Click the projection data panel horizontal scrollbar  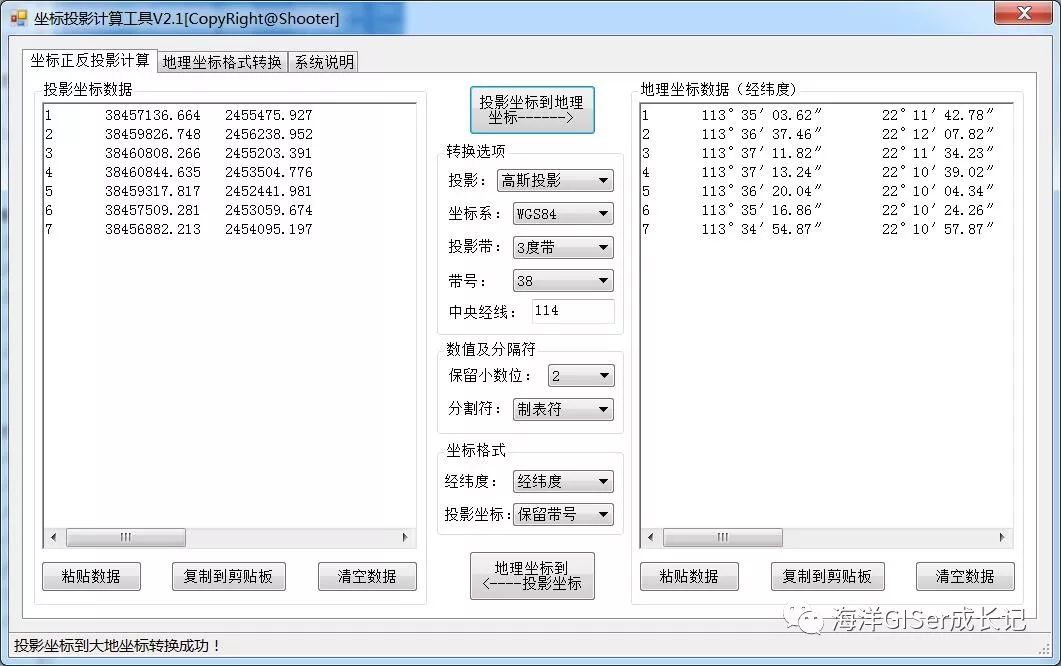[x=127, y=537]
